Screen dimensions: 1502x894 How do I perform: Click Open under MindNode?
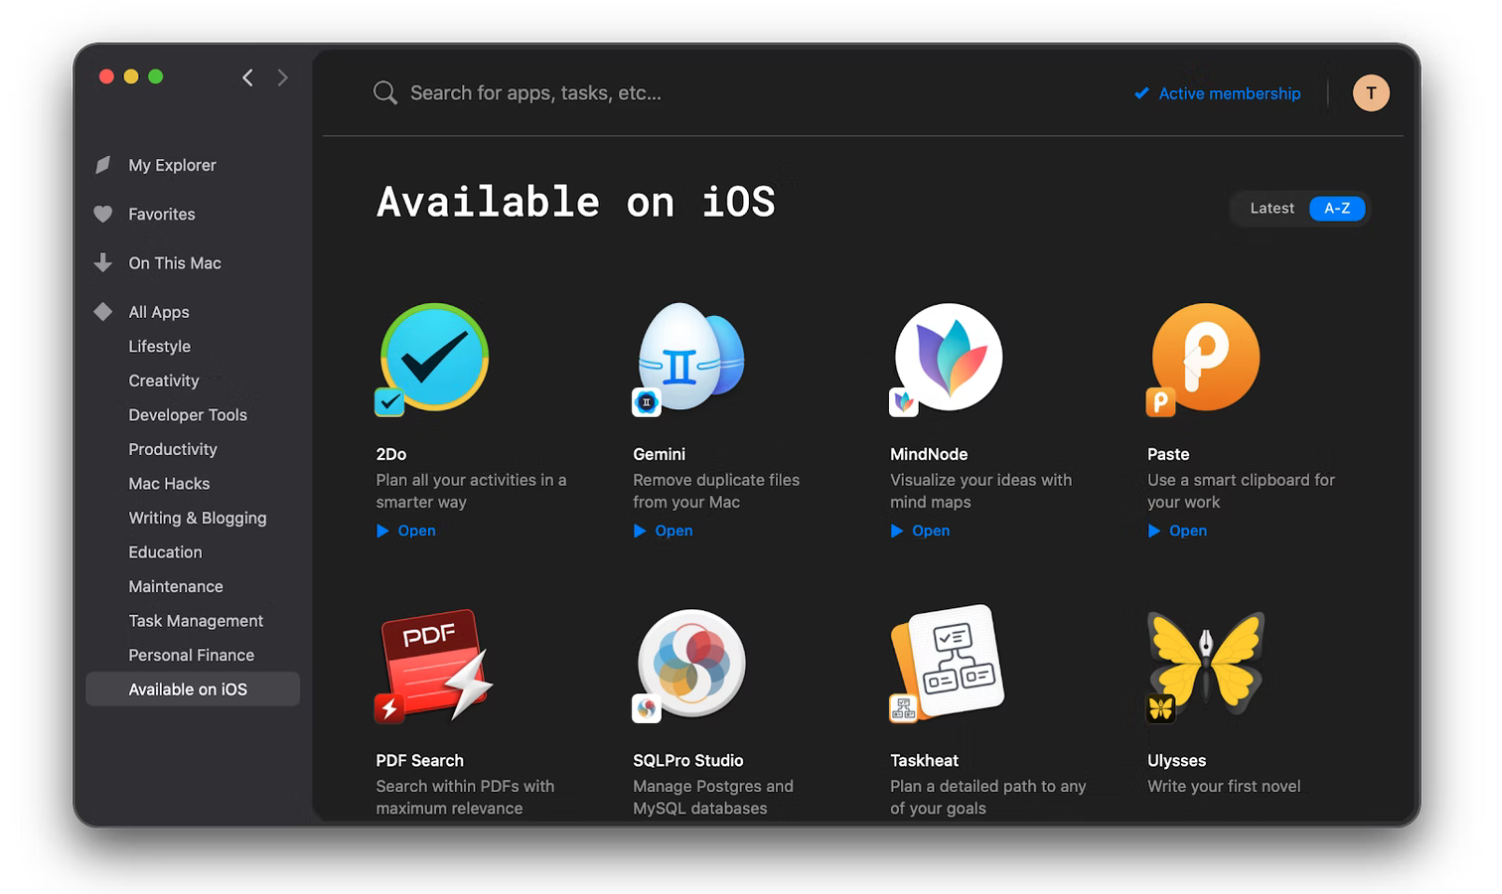[930, 531]
